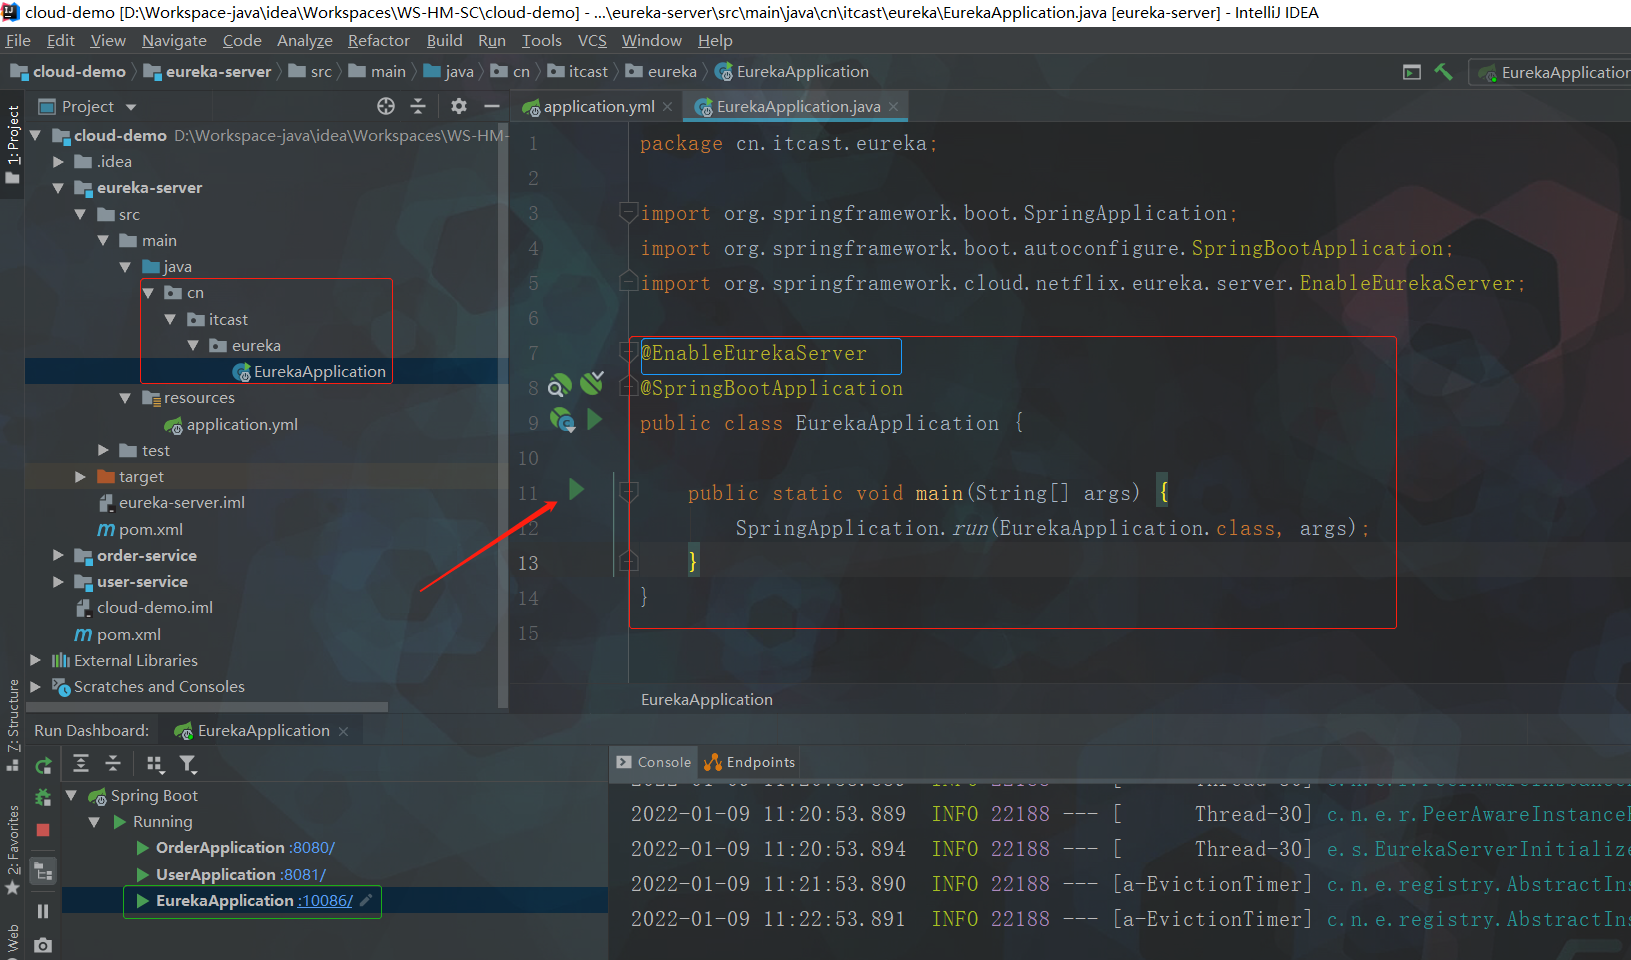1631x960 pixels.
Task: Close the application.yml tab
Action: click(x=668, y=107)
